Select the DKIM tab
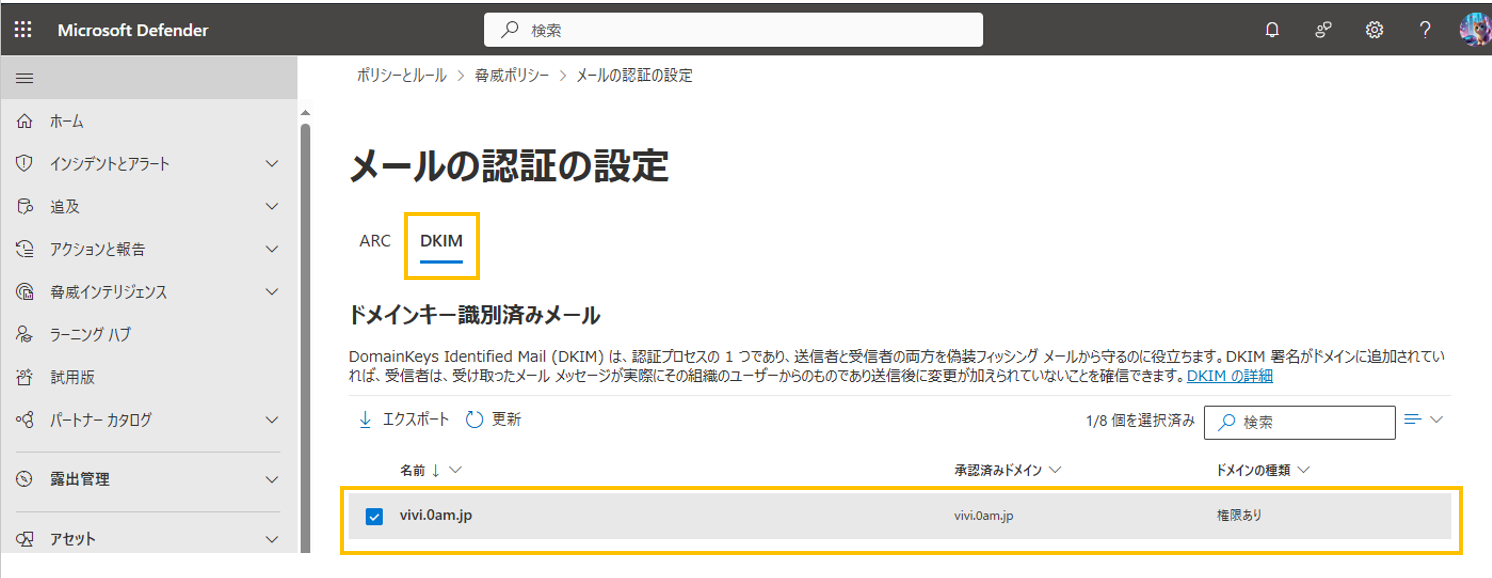The height and width of the screenshot is (578, 1492). (441, 241)
